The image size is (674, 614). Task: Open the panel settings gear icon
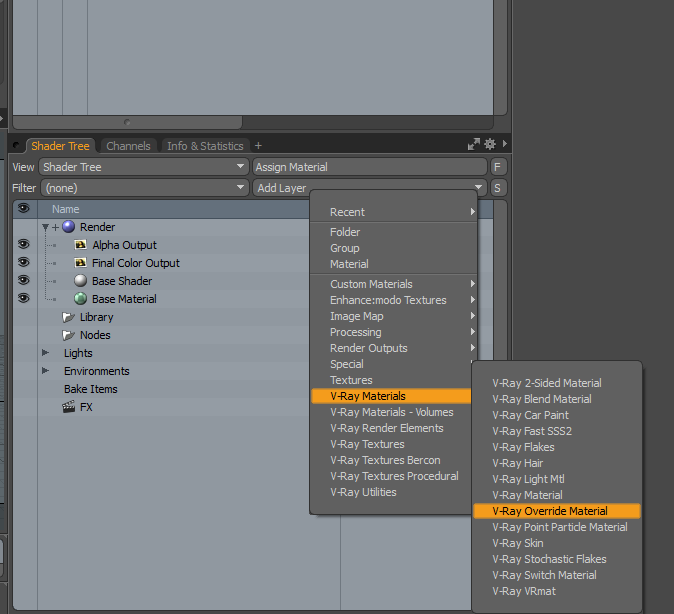490,144
